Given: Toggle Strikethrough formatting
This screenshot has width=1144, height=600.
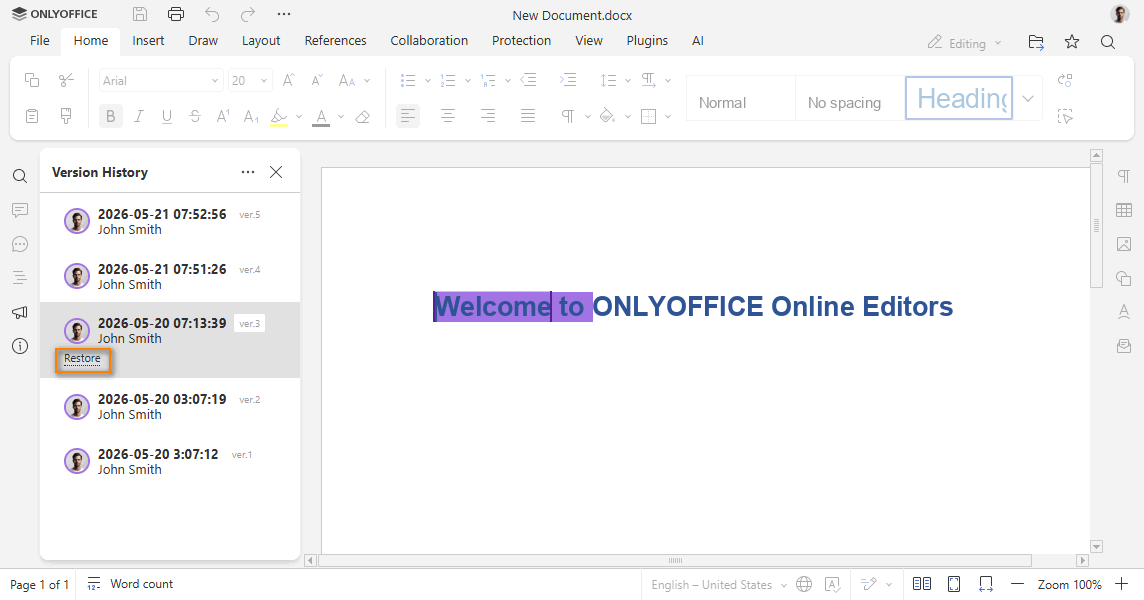Looking at the screenshot, I should (x=195, y=116).
